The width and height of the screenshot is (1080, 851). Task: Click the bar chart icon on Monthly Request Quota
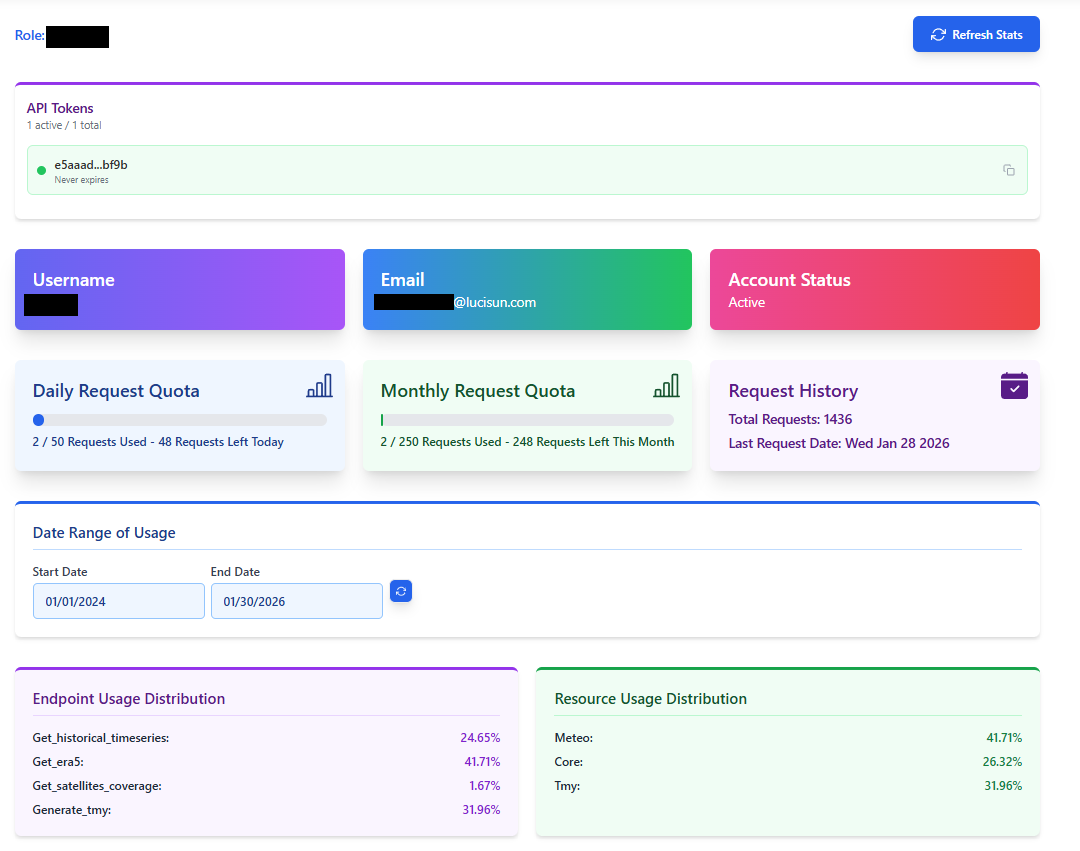click(x=667, y=385)
